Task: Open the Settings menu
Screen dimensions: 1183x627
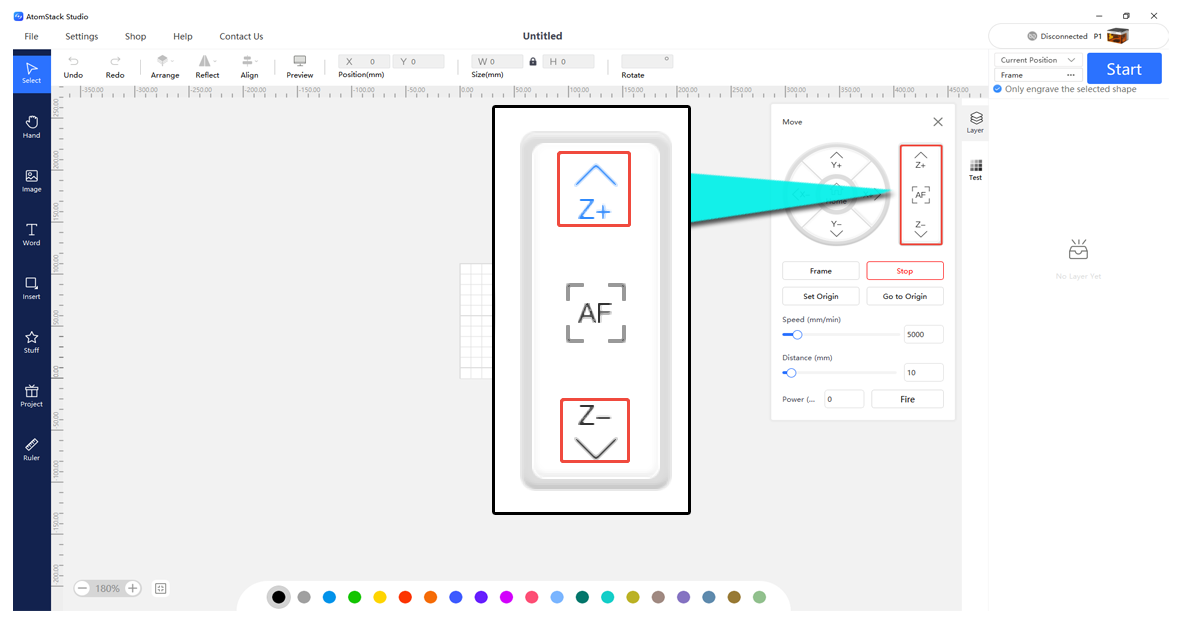Action: coord(81,36)
